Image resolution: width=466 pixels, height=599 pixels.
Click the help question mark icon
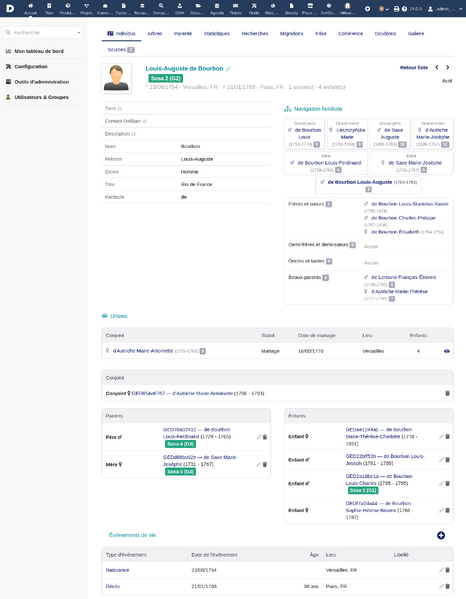[404, 8]
